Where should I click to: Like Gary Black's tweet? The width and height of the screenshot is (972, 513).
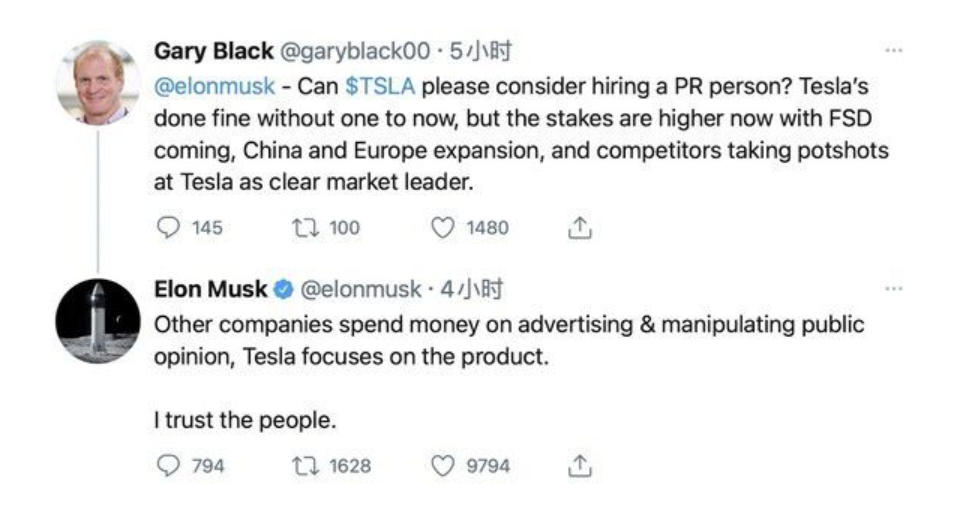[443, 228]
